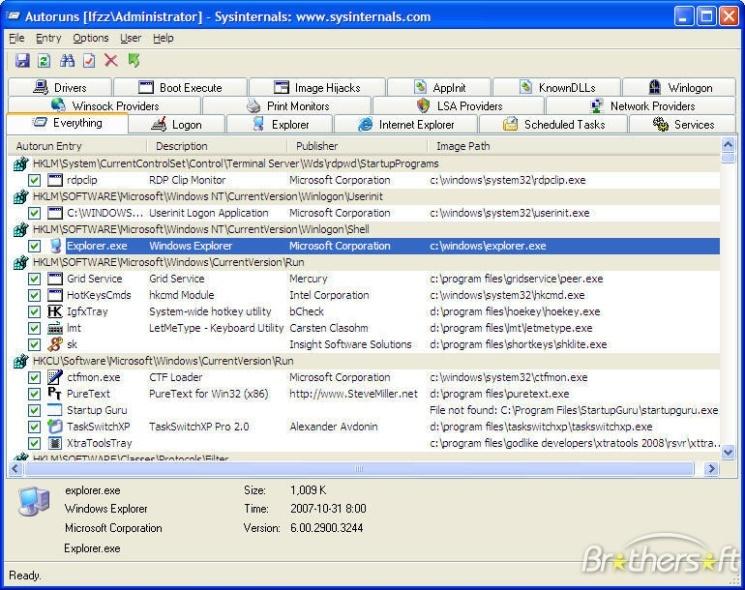
Task: Toggle the ctfmon.exe entry checkbox
Action: [x=34, y=377]
